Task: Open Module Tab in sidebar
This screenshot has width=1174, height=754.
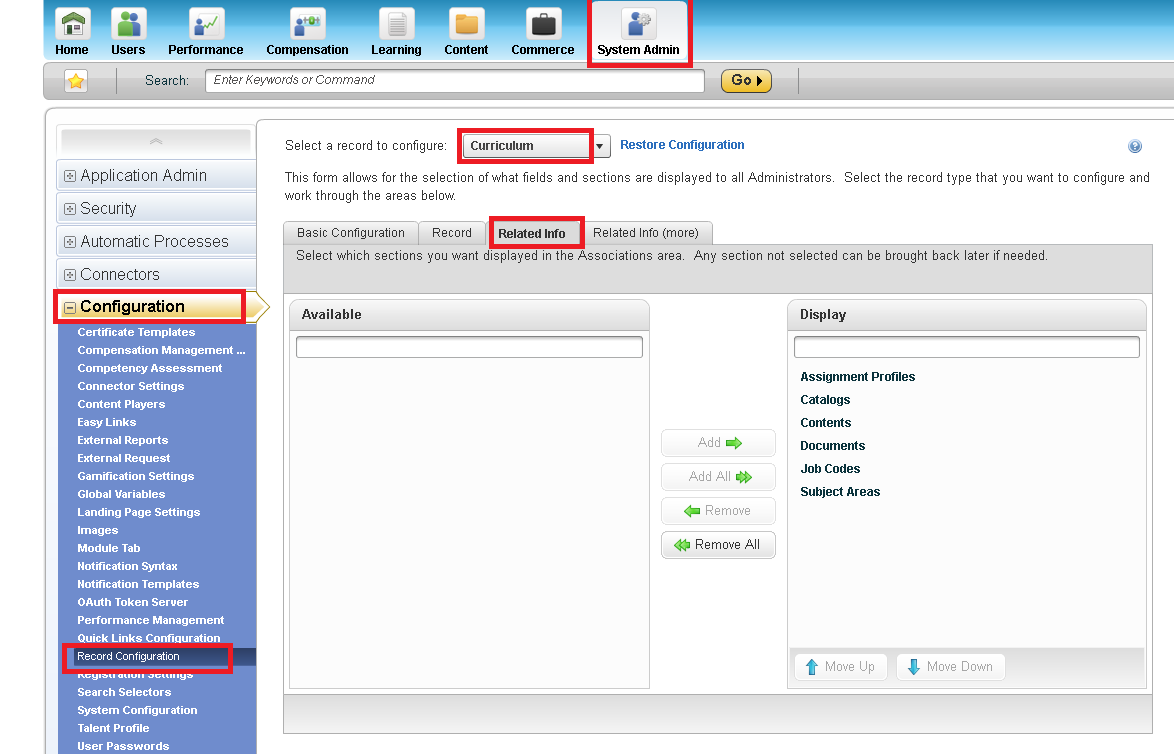Action: pos(109,548)
